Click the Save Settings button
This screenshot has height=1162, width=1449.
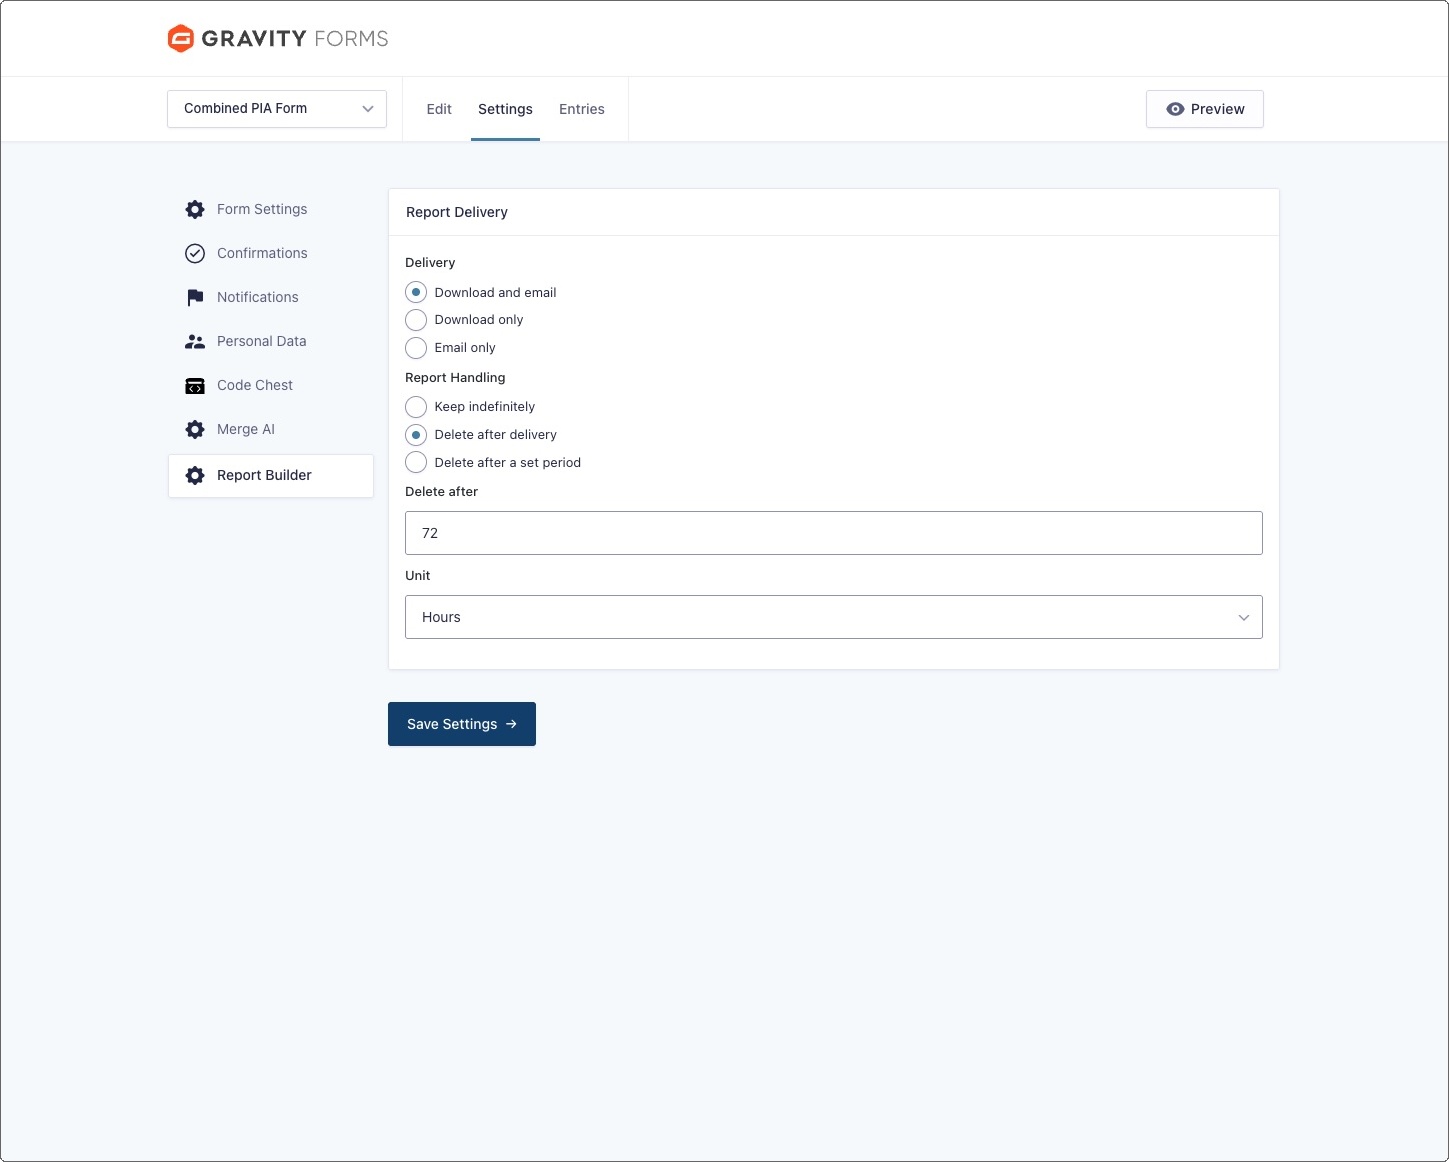pyautogui.click(x=461, y=724)
